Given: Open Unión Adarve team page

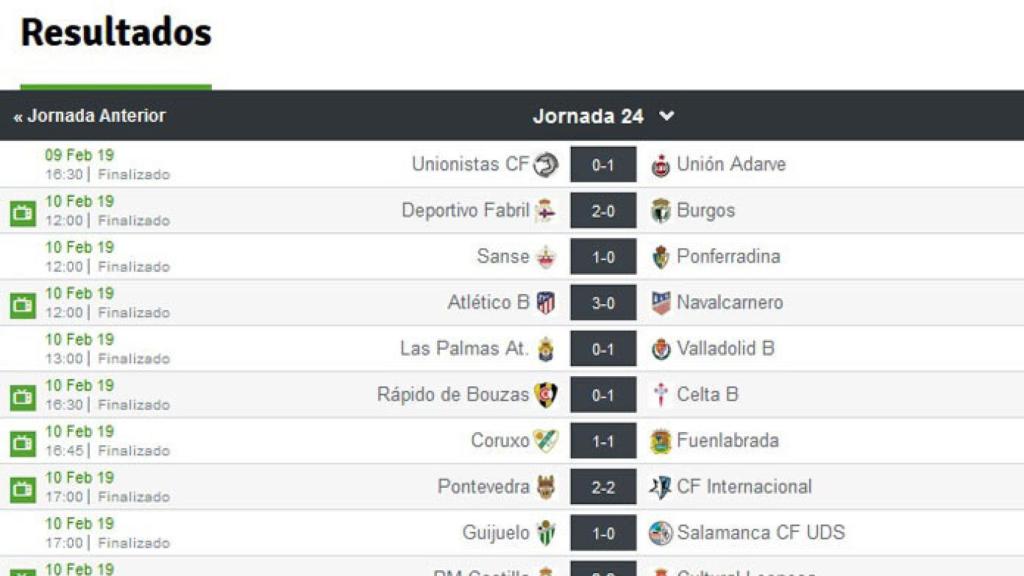Looking at the screenshot, I should pyautogui.click(x=731, y=164).
